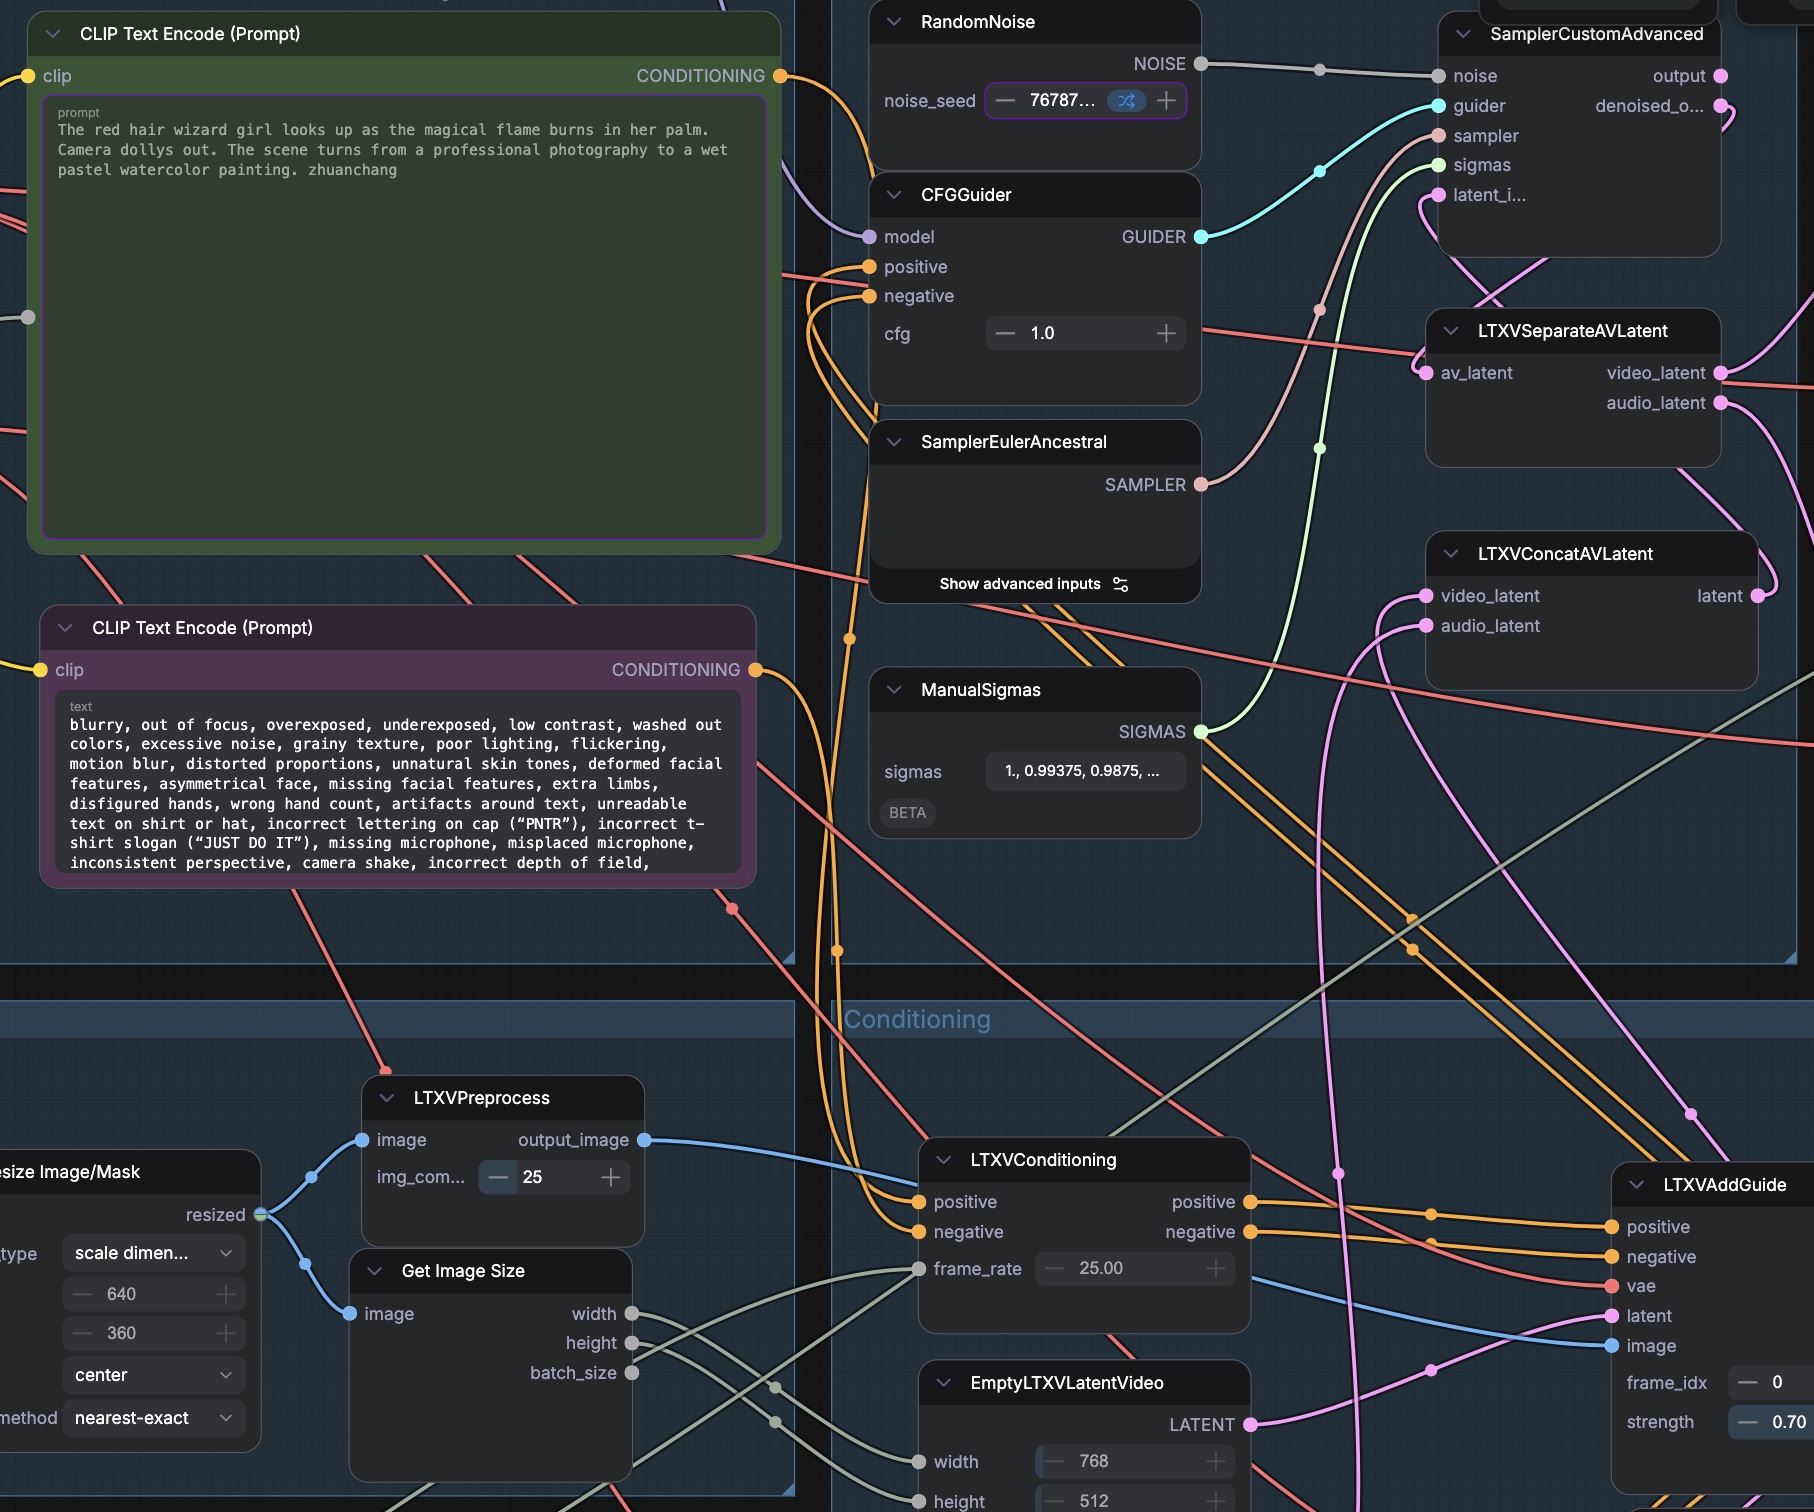Collapse the RandomNoise node
The width and height of the screenshot is (1814, 1512).
pyautogui.click(x=895, y=22)
